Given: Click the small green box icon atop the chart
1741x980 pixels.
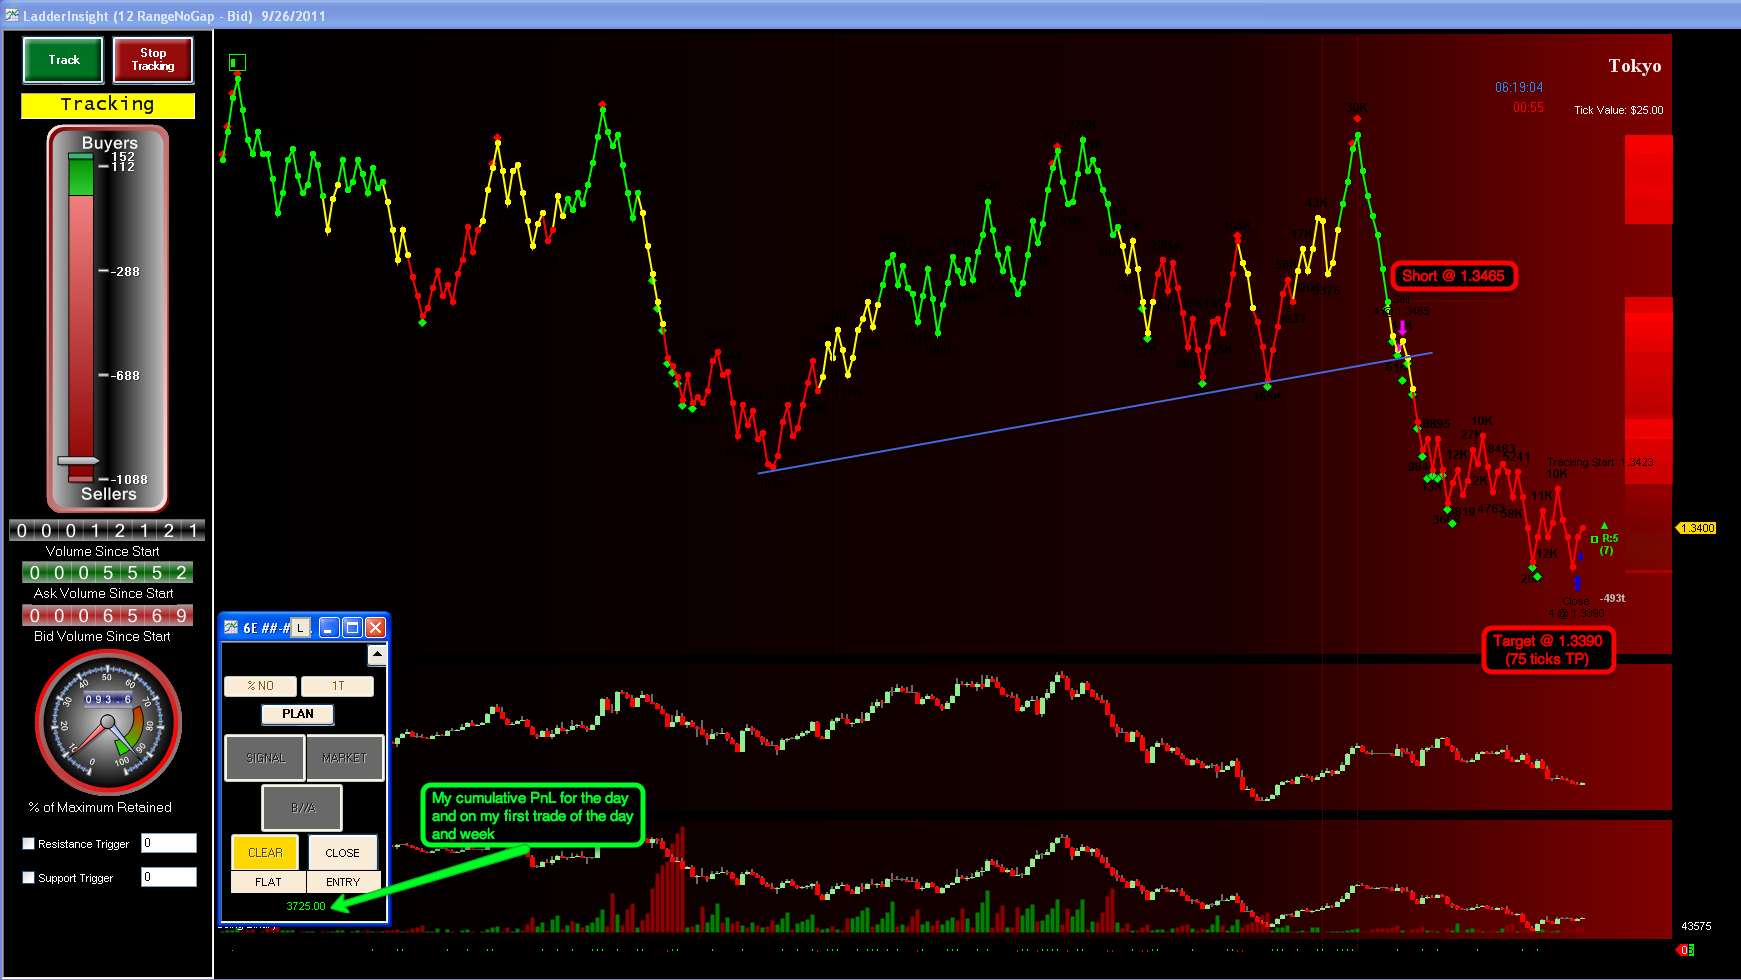Looking at the screenshot, I should pyautogui.click(x=237, y=63).
